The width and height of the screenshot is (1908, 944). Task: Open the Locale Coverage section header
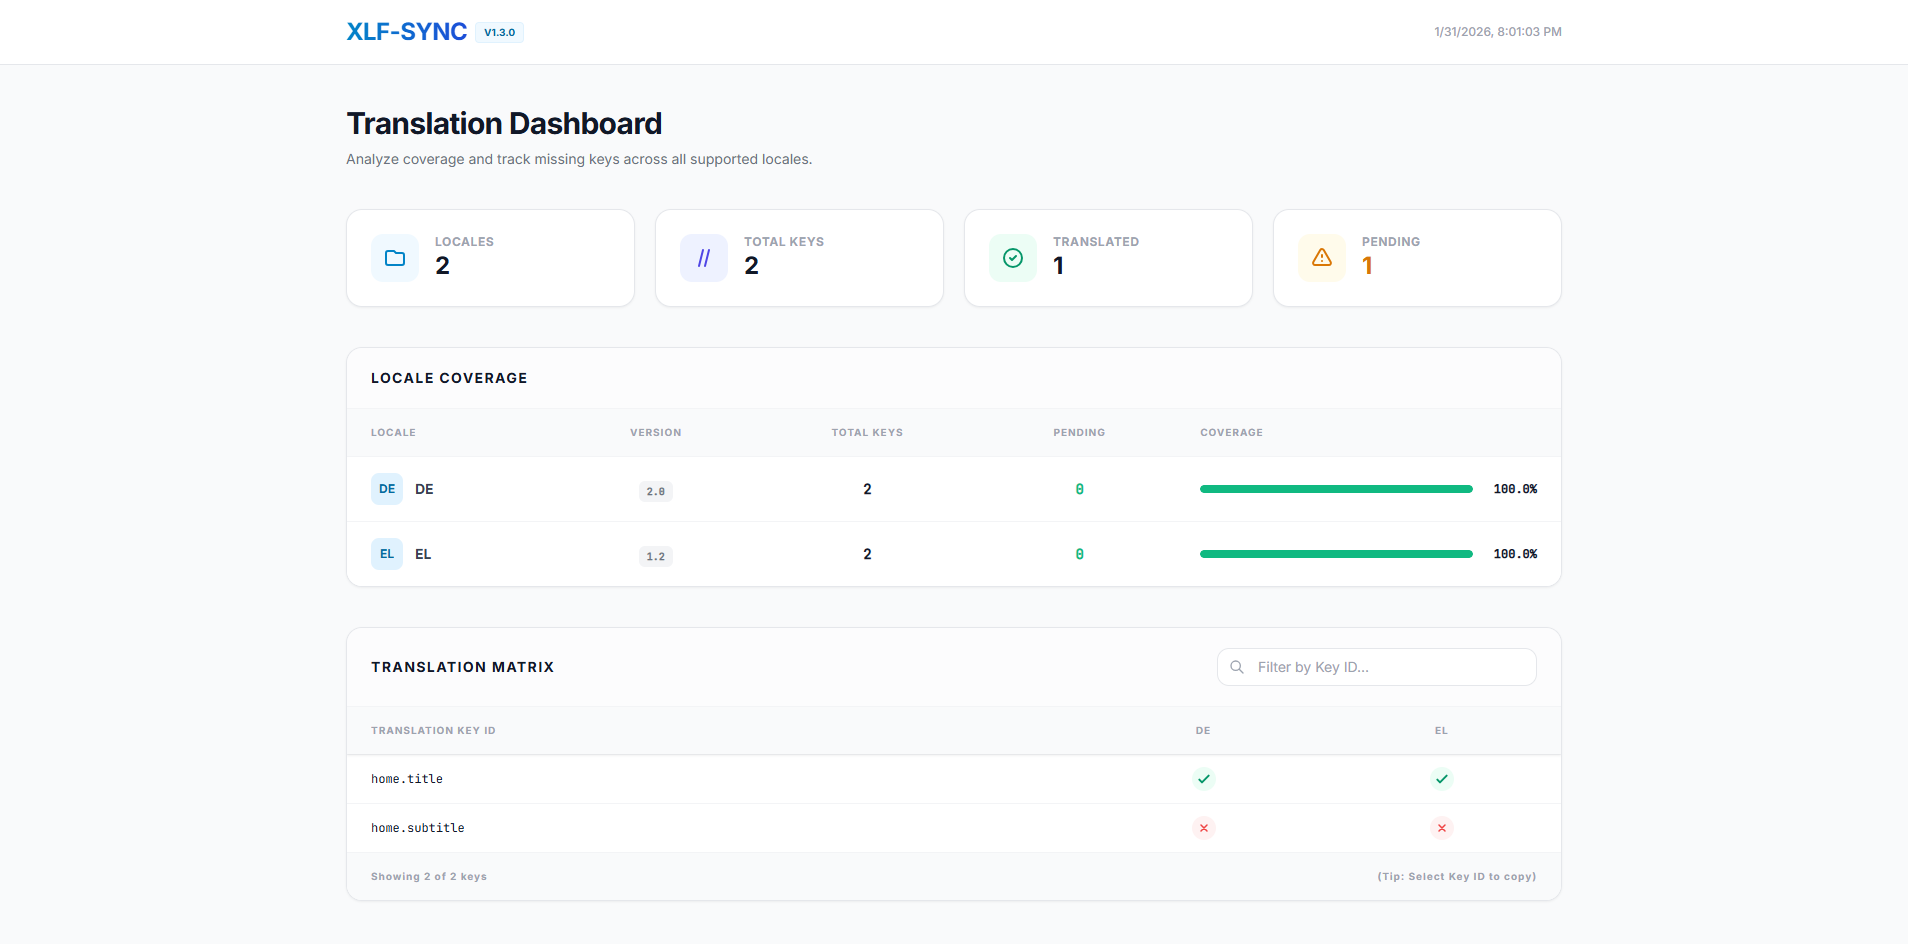[x=448, y=378]
